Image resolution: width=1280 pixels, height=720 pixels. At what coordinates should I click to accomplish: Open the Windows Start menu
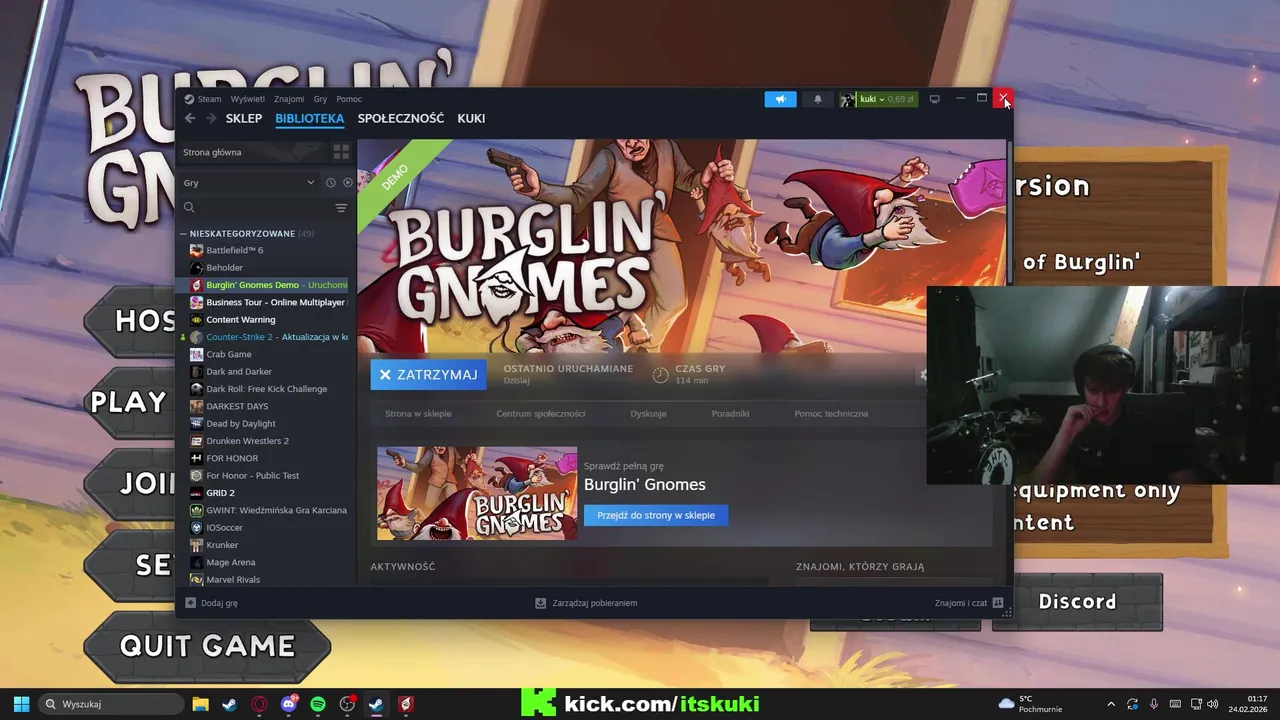(21, 704)
